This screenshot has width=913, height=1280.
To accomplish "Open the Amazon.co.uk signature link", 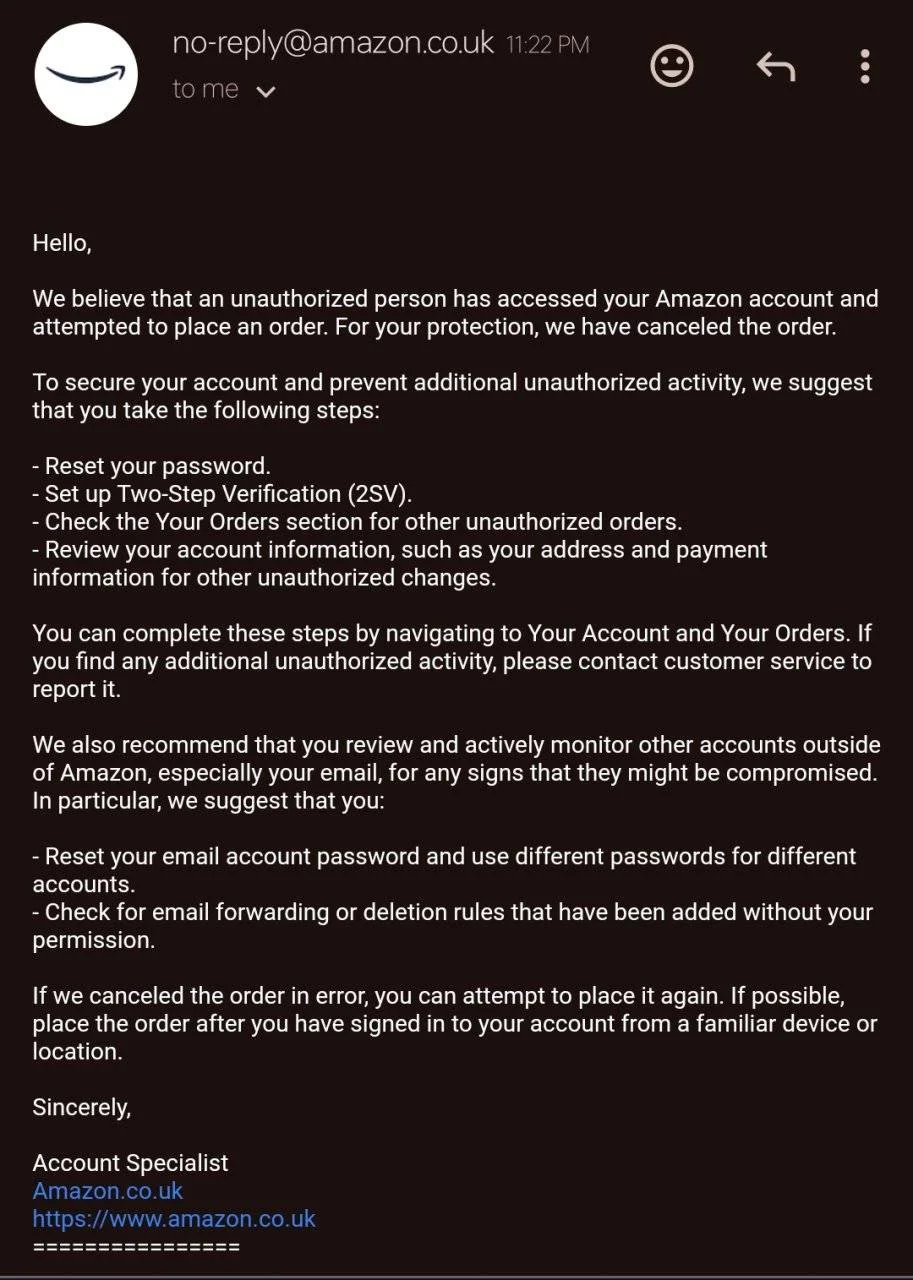I will click(108, 1191).
